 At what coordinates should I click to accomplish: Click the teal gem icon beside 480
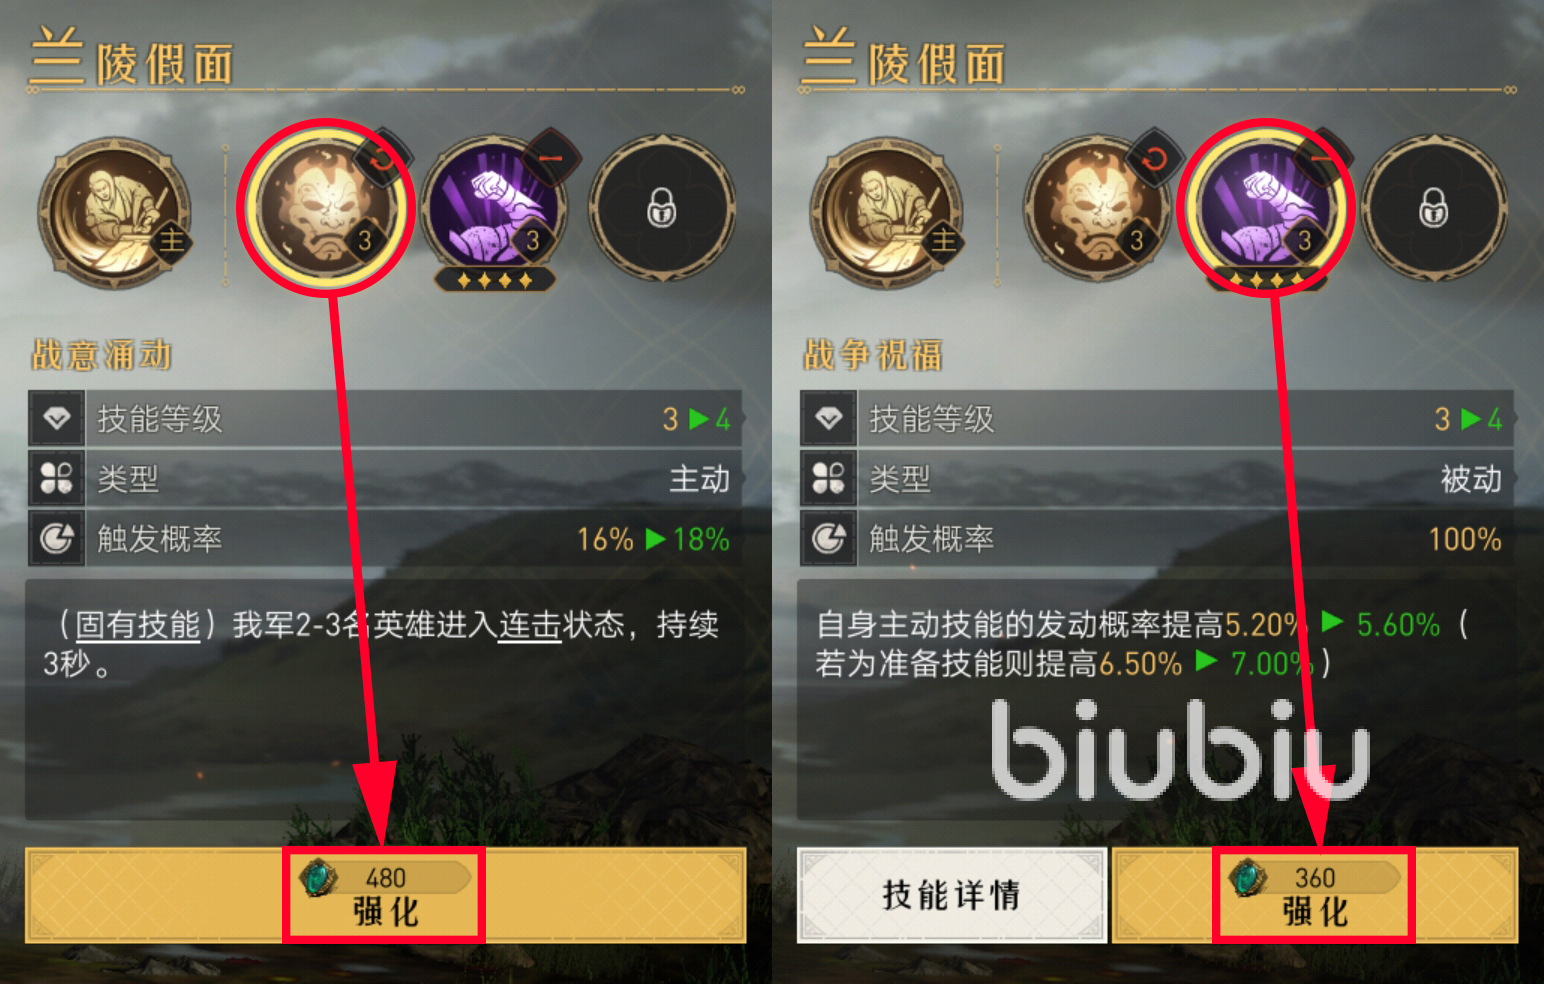point(319,877)
